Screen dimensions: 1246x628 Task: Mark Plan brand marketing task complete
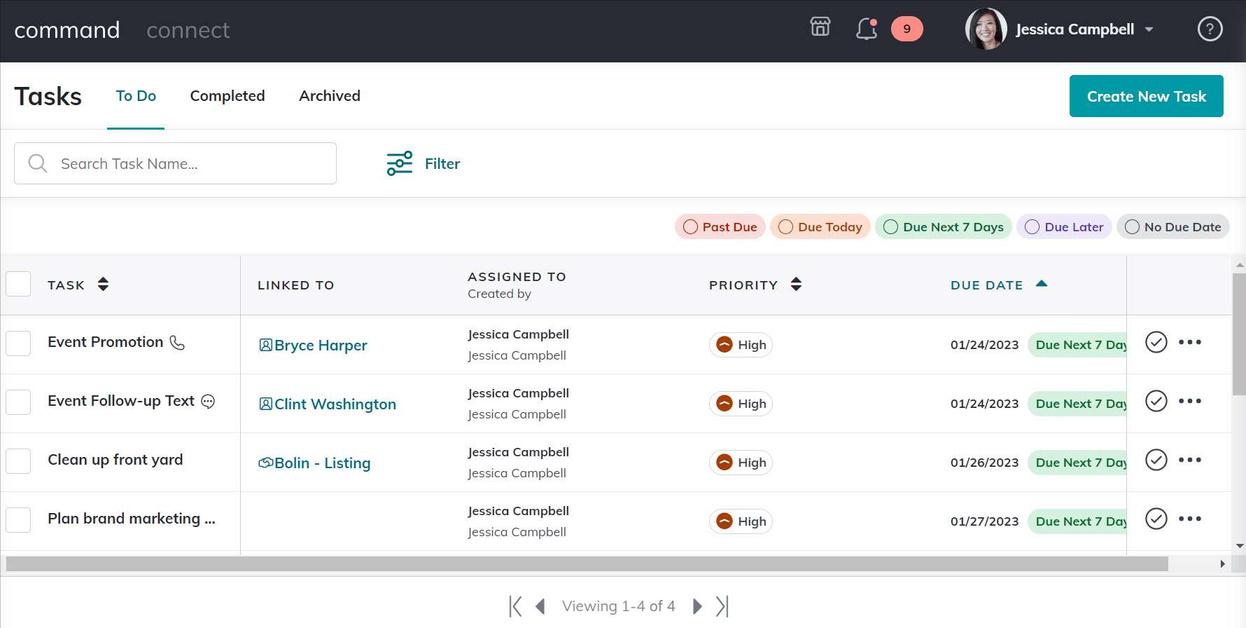click(1156, 519)
